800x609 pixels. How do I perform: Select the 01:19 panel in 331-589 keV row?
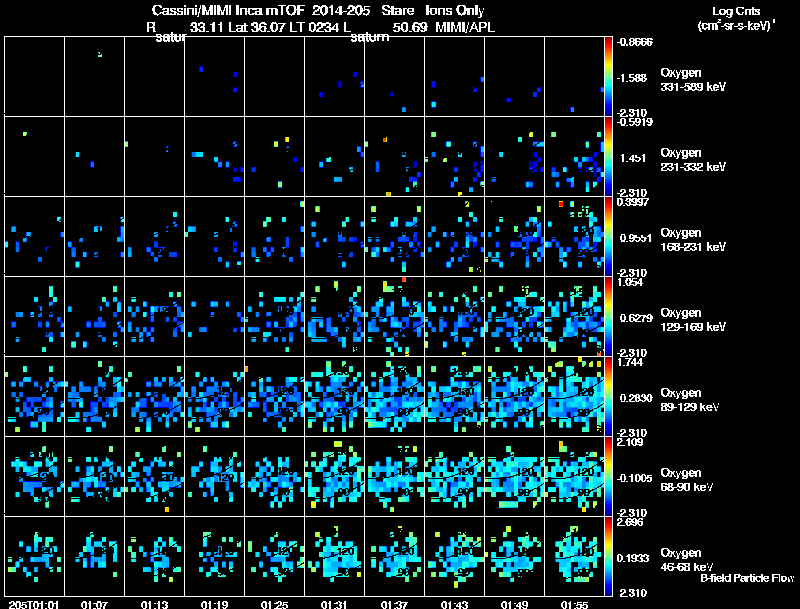(215, 77)
